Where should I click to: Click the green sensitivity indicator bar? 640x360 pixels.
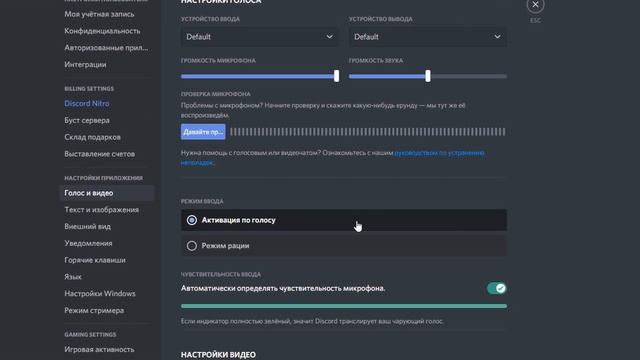tap(344, 306)
